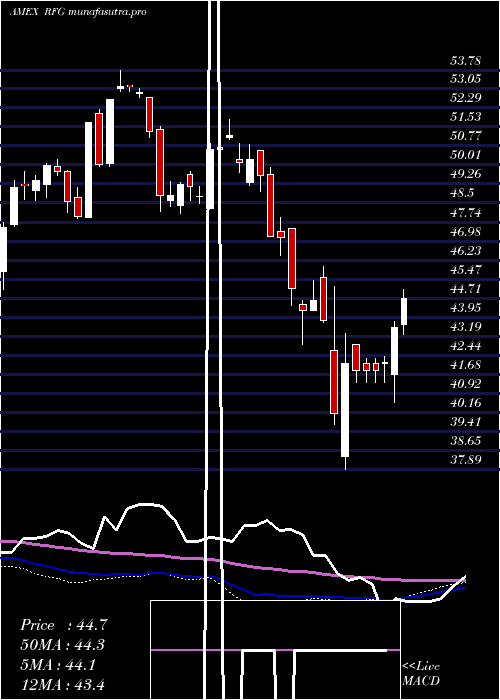Click the MACD histogram box at the bottom
Screen dimensions: 500x700
(x=275, y=650)
